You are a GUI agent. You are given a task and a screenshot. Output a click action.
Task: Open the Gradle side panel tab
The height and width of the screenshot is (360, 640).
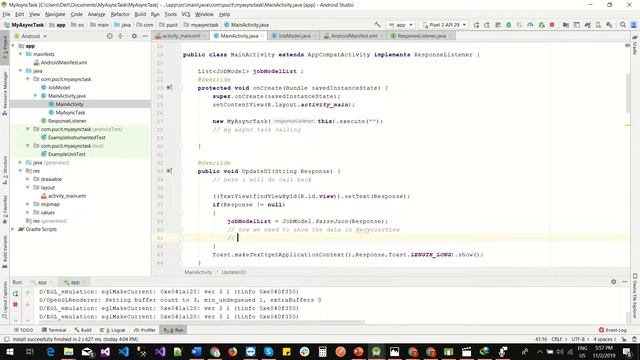click(635, 46)
